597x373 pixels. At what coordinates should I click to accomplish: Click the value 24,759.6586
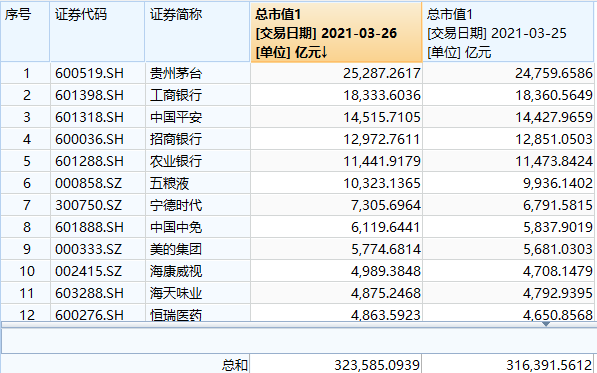[x=554, y=73]
